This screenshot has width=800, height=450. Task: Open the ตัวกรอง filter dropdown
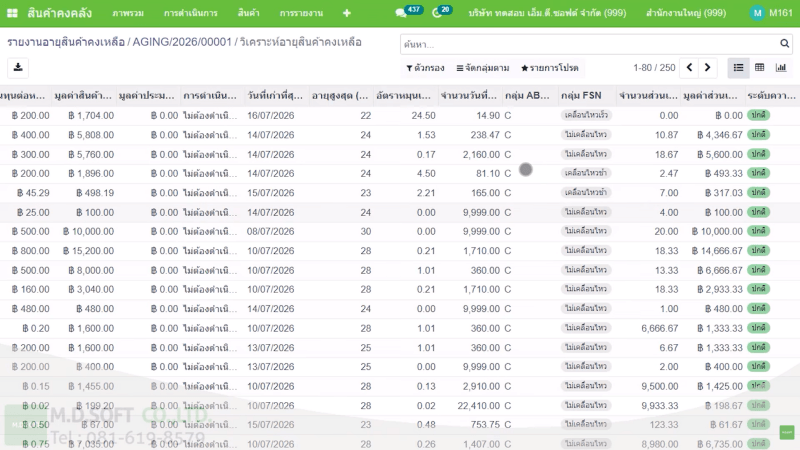[426, 68]
